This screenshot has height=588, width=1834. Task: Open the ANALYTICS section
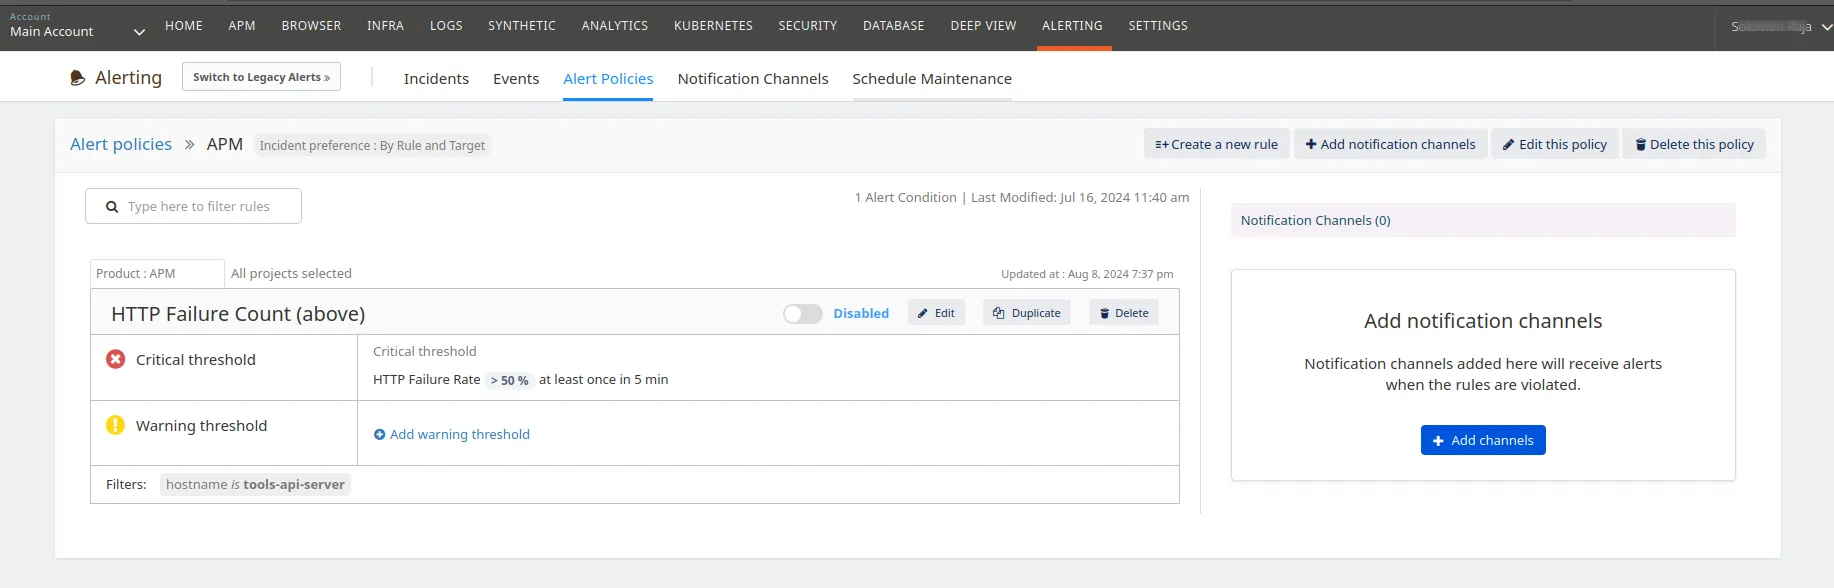coord(615,26)
